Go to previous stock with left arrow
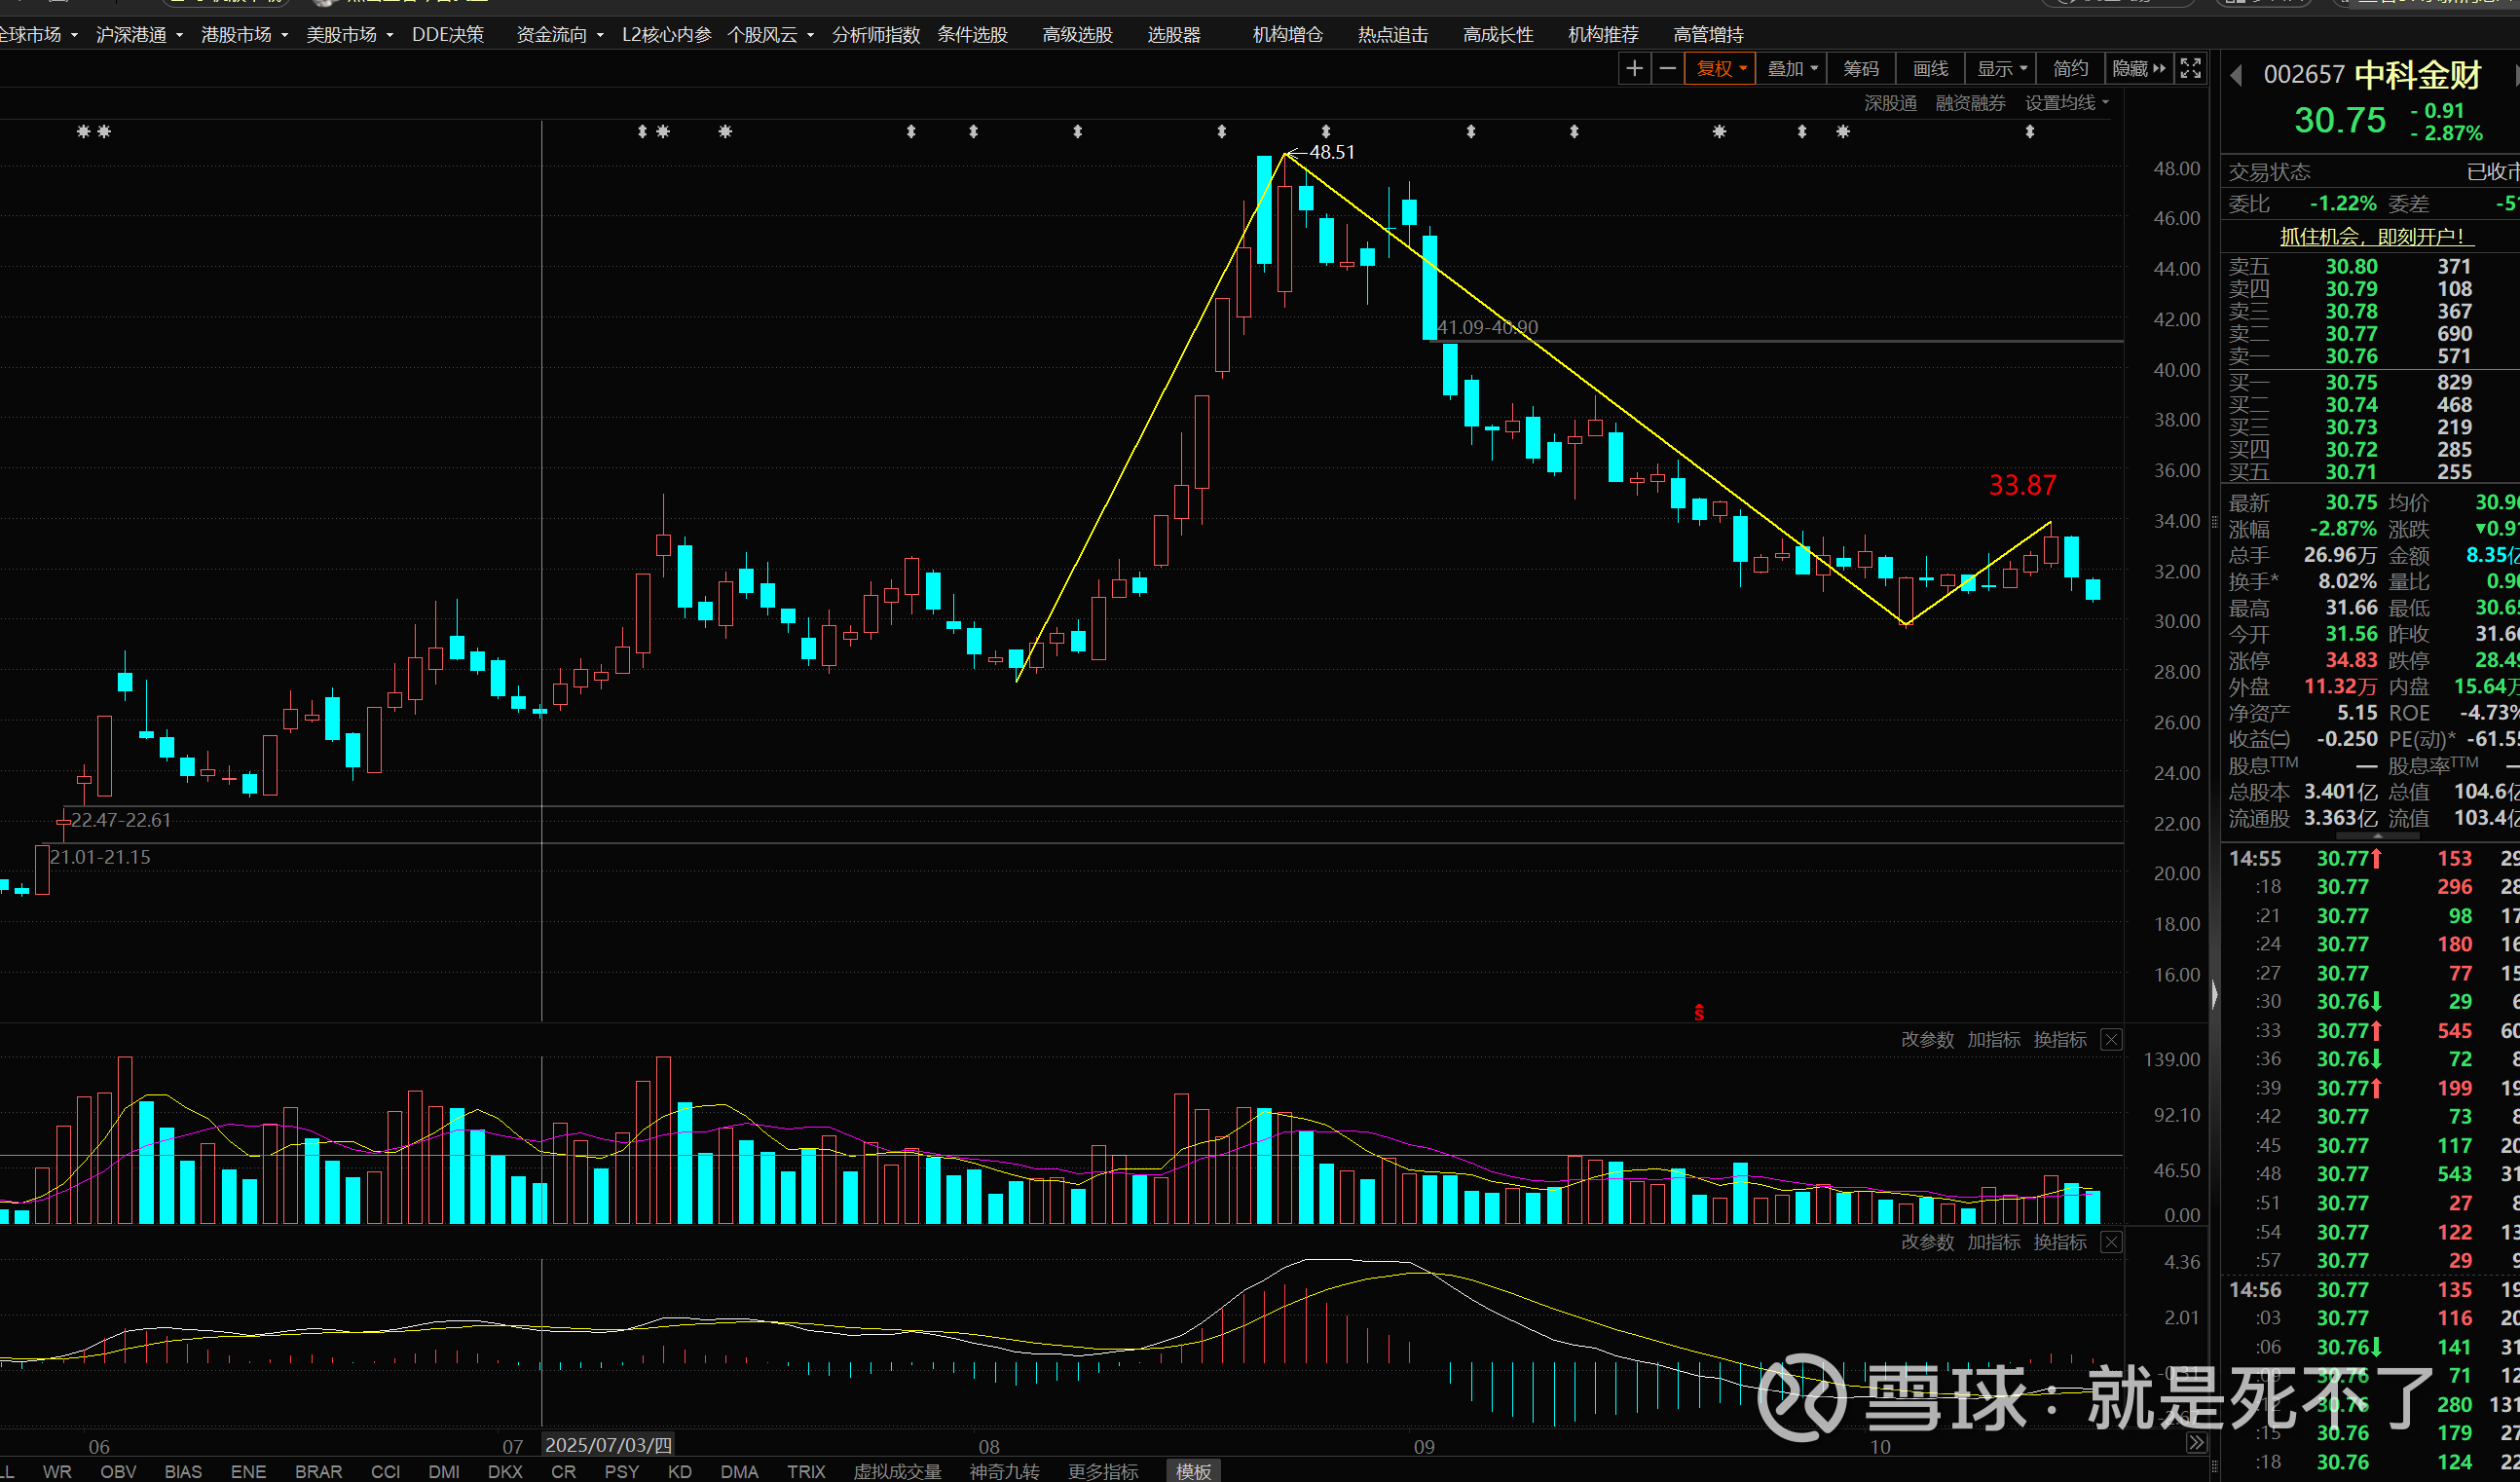2520x1482 pixels. click(2236, 75)
